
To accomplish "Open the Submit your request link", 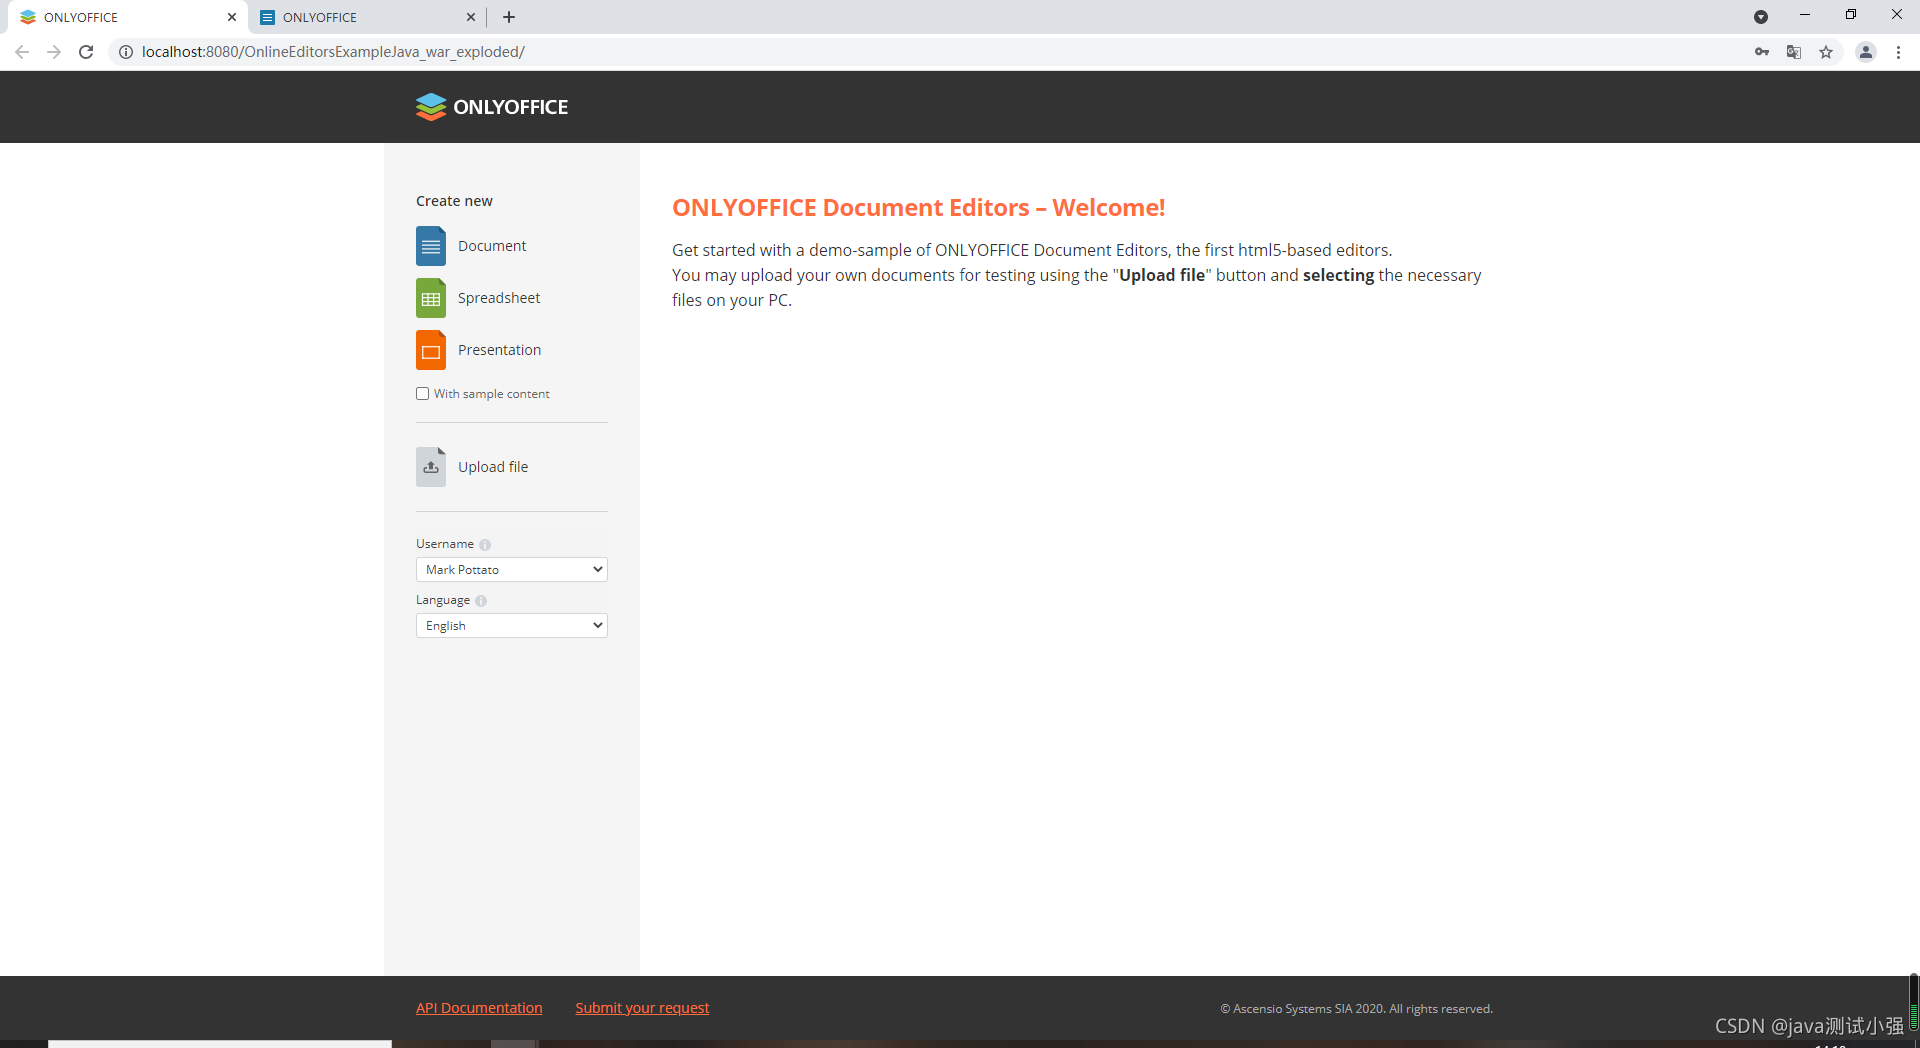I will (642, 1008).
